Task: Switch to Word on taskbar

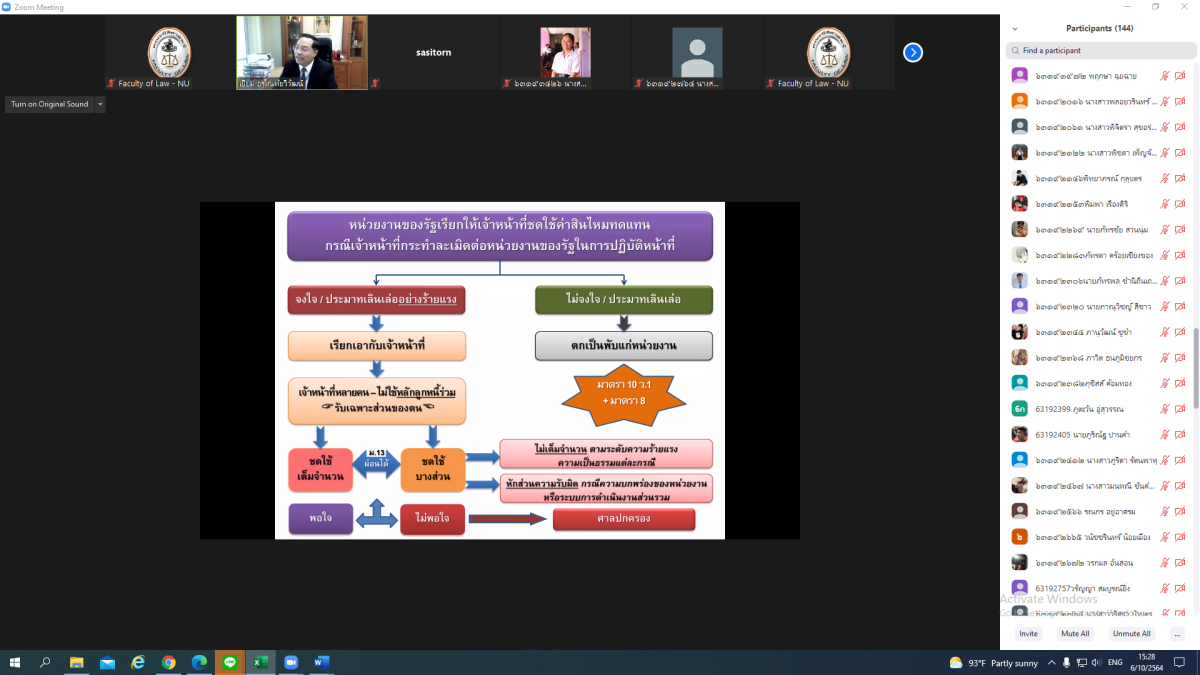Action: [x=322, y=662]
